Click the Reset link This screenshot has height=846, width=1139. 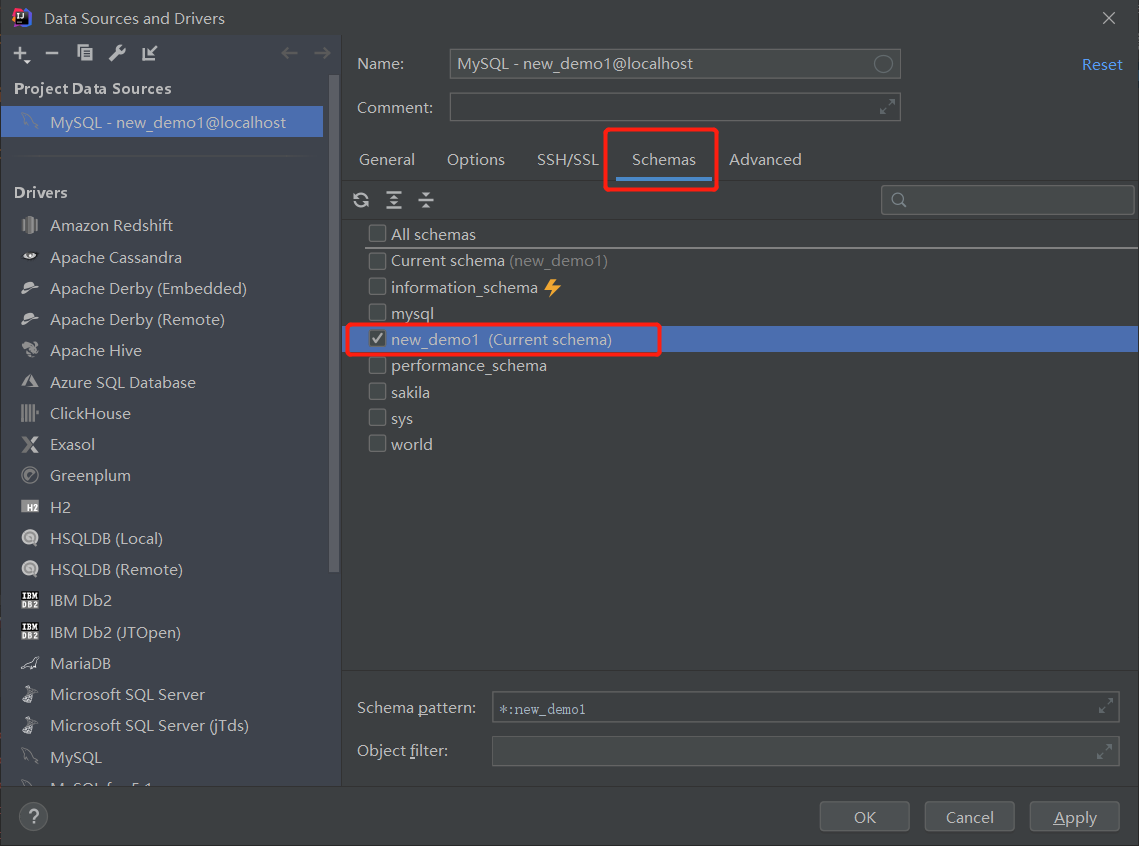point(1101,64)
